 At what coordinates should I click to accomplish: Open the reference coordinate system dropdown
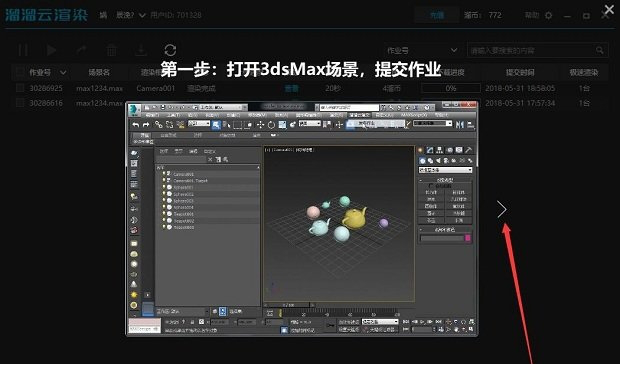click(310, 123)
